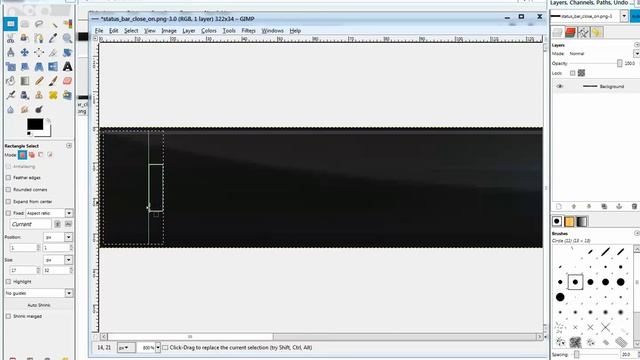Delete layer with the trash icon
The width and height of the screenshot is (640, 360).
[634, 207]
